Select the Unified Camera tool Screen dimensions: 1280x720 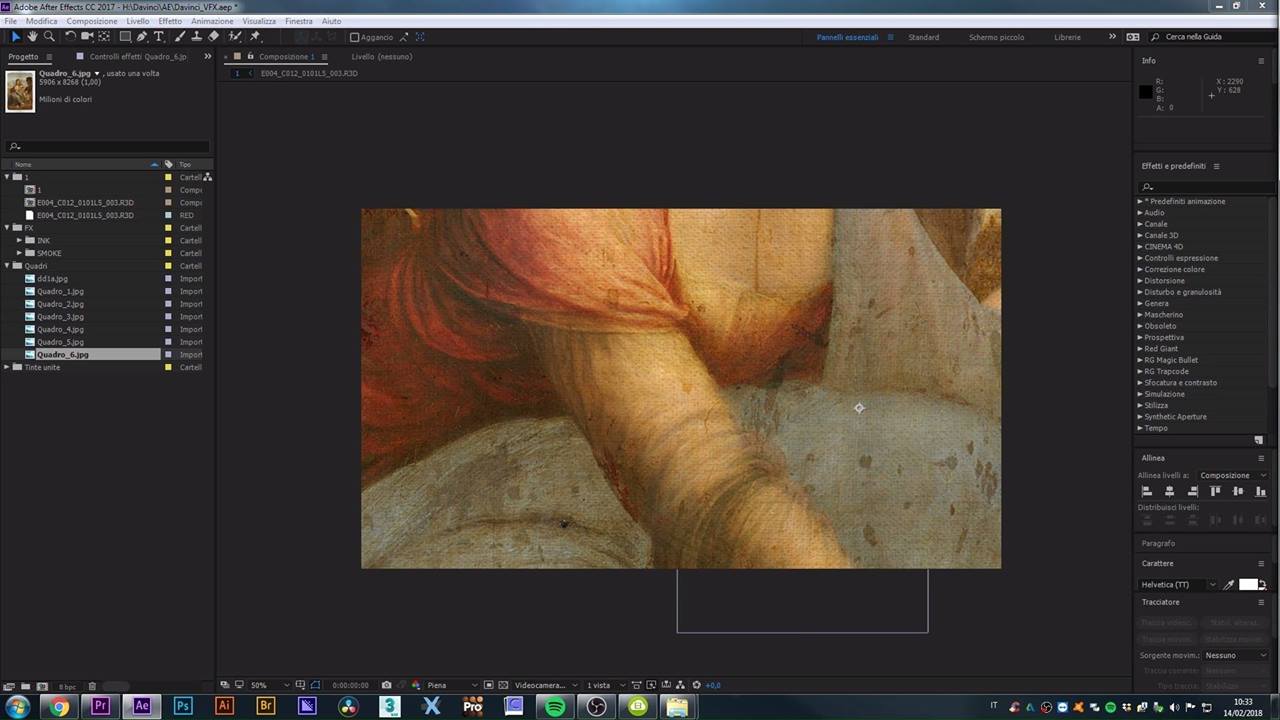click(x=87, y=37)
